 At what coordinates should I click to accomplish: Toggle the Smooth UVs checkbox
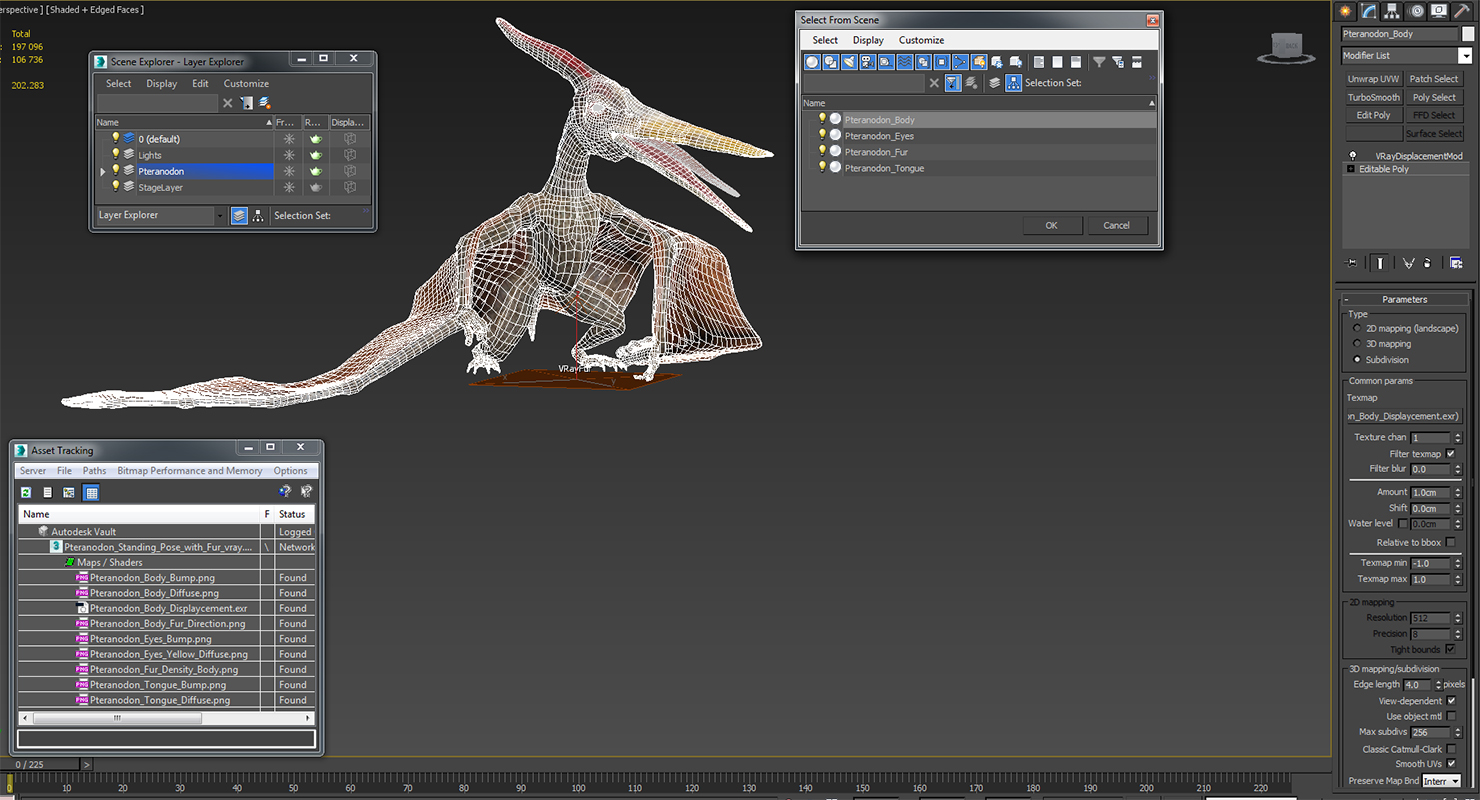(1451, 764)
